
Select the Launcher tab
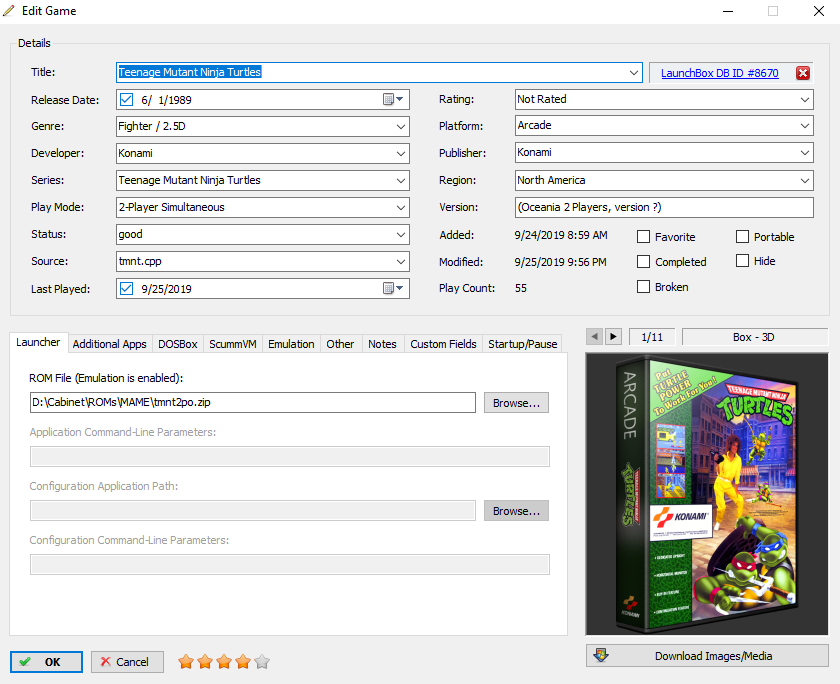pyautogui.click(x=38, y=342)
